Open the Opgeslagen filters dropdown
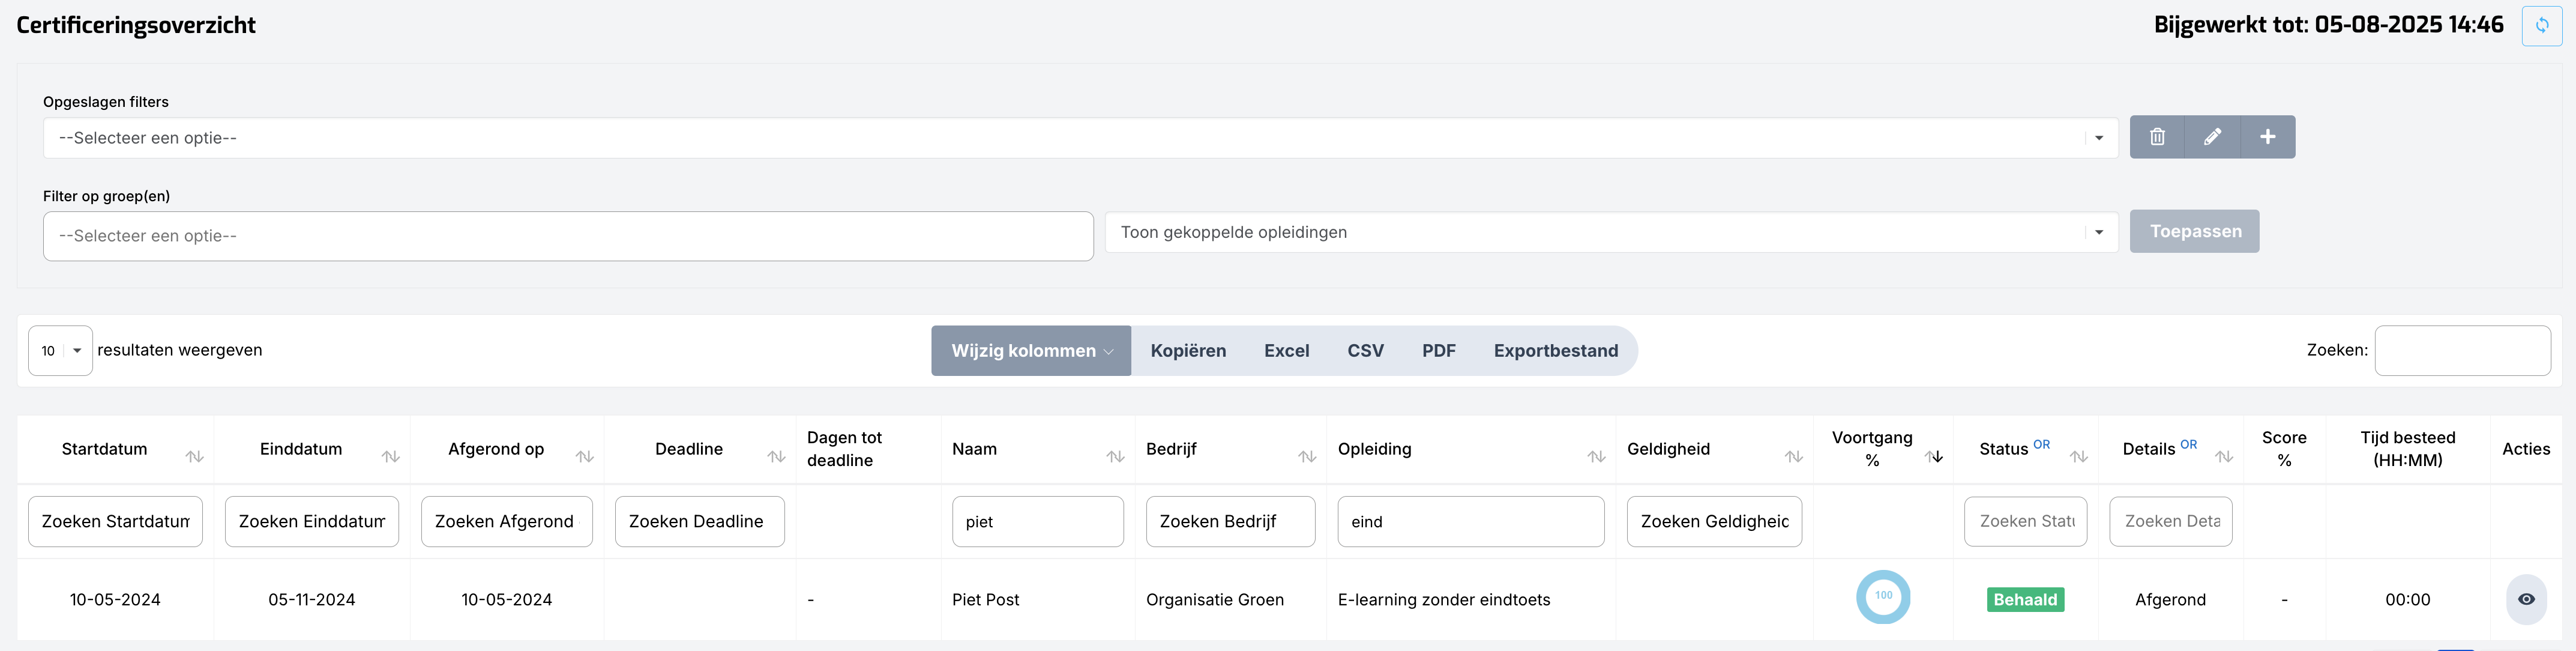This screenshot has height=651, width=2576. (1079, 138)
